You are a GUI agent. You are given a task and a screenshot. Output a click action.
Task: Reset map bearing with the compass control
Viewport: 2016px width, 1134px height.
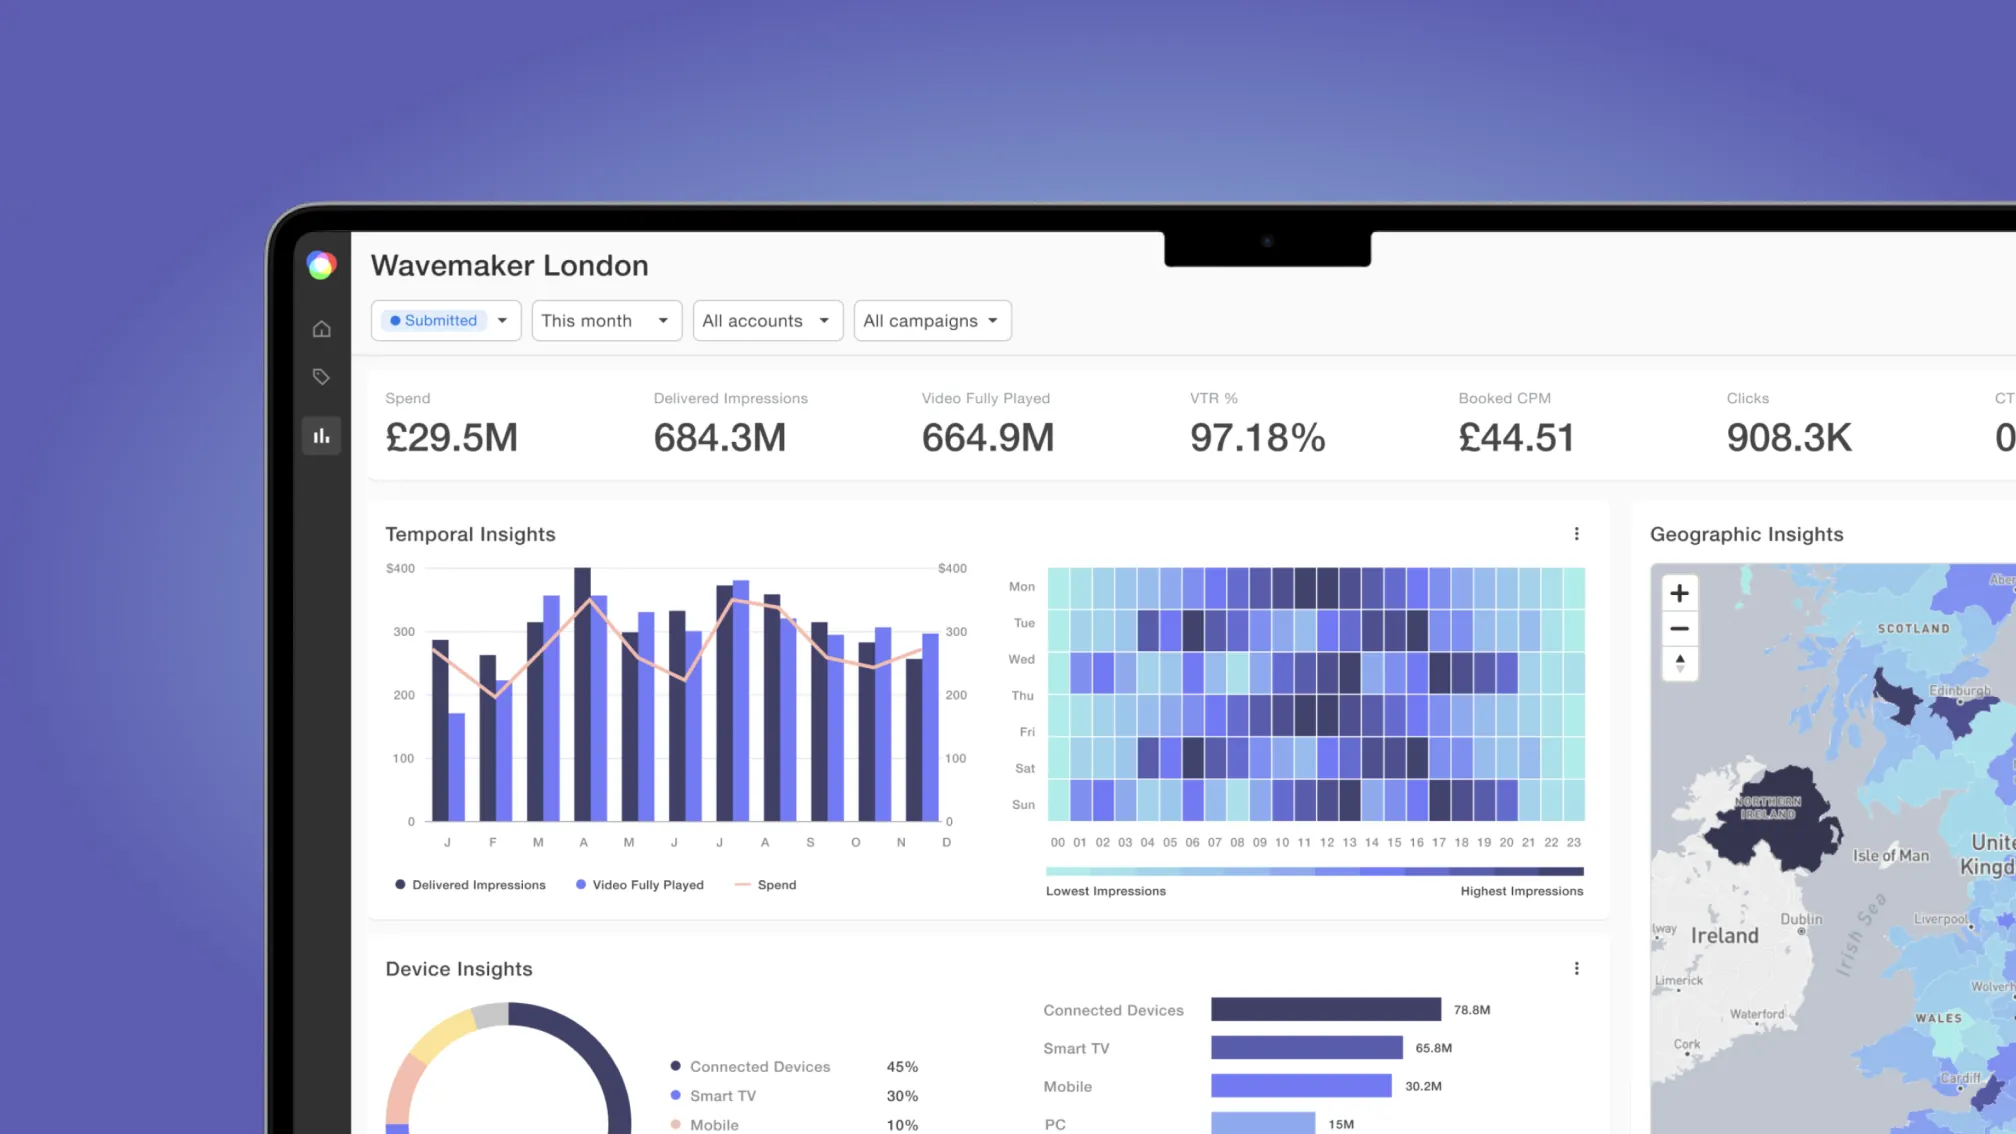pyautogui.click(x=1680, y=664)
